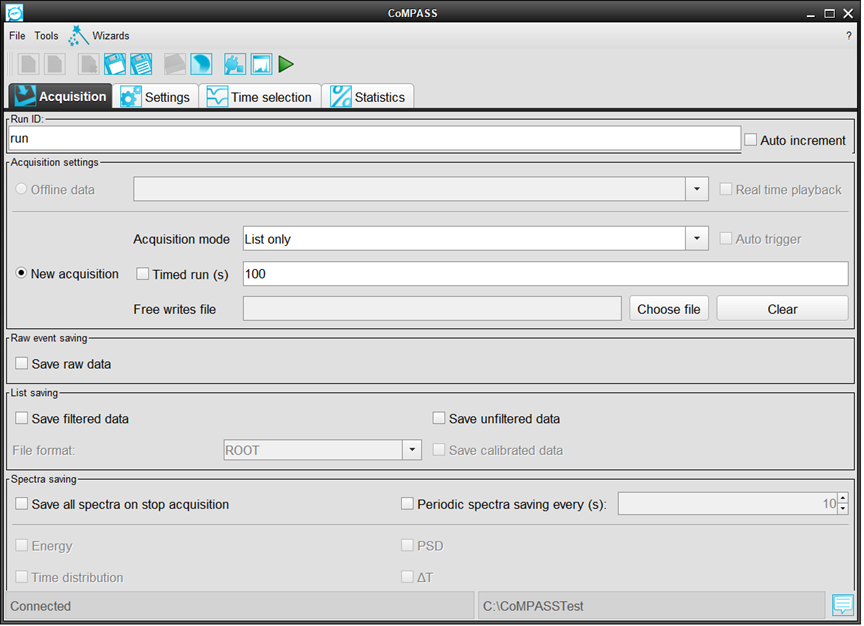Click the blue curved-shape toolbar icon
Viewport: 864px width, 626px height.
pos(201,64)
